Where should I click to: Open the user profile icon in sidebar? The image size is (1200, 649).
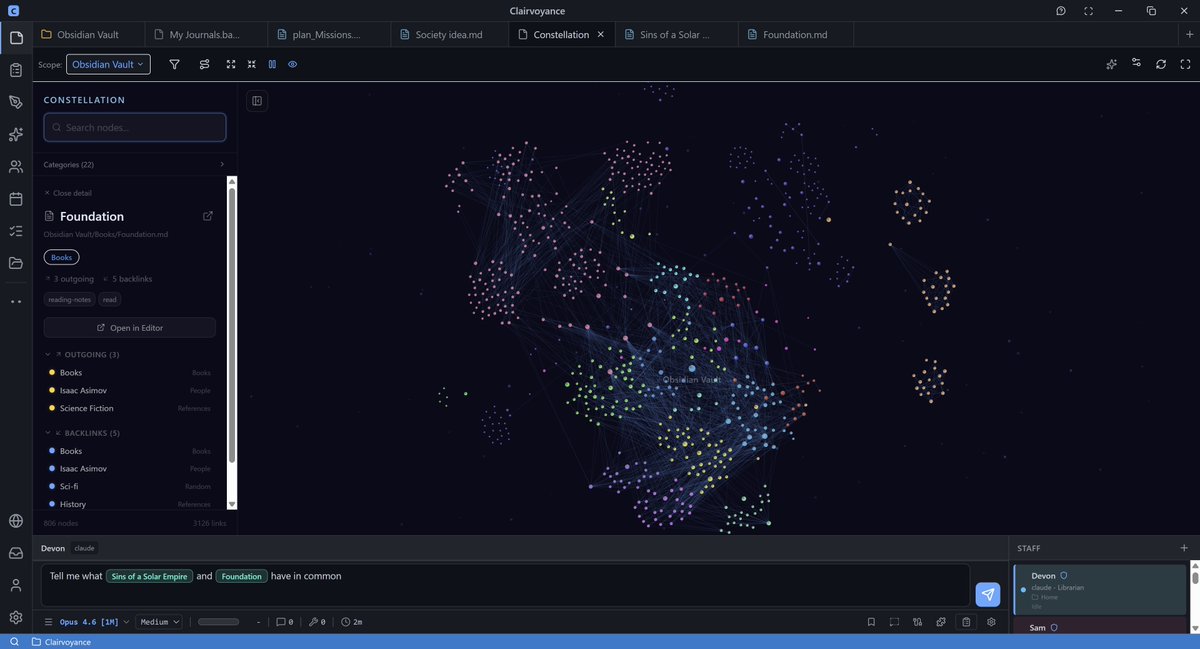tap(15, 585)
